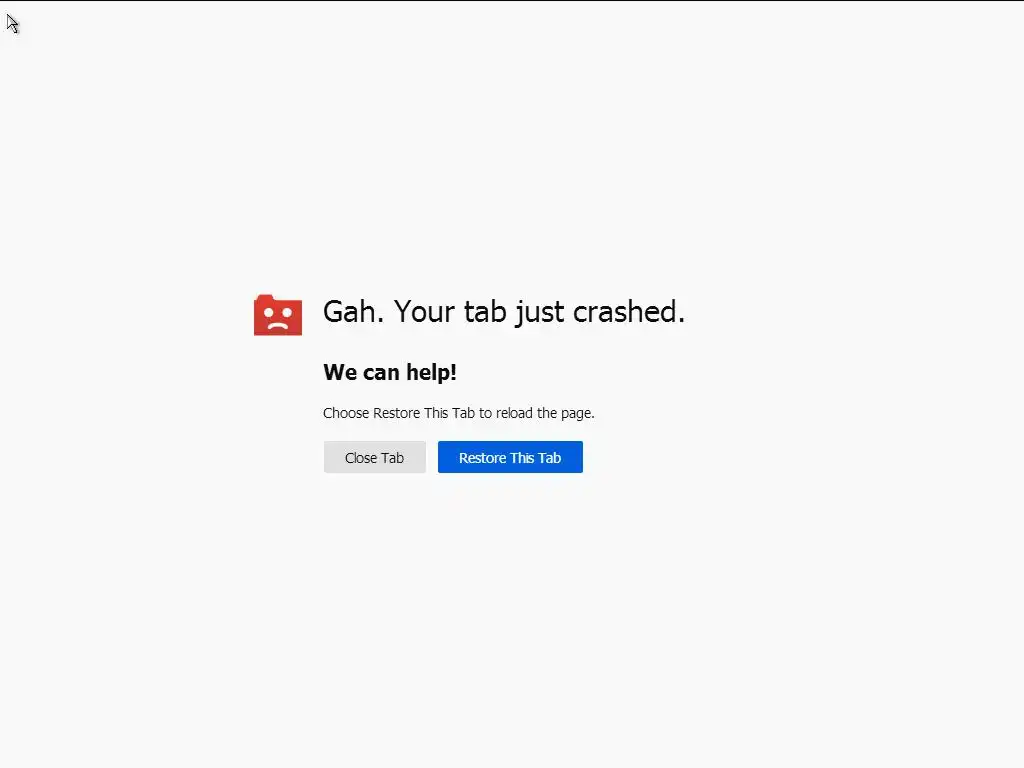Click the 'Choose Restore This Tab' instruction text
Viewport: 1024px width, 768px height.
click(458, 413)
